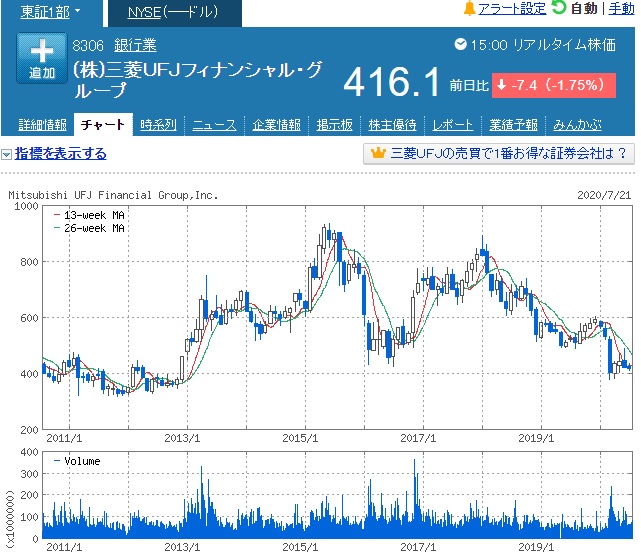Click the green auto-refresh icon
This screenshot has height=556, width=641.
[558, 7]
